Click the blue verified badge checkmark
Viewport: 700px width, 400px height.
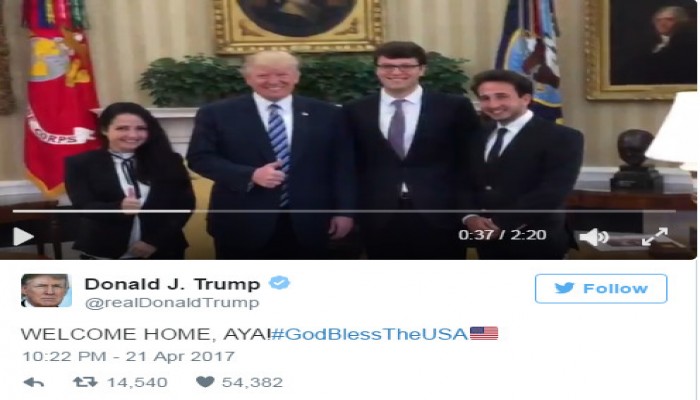click(x=279, y=283)
